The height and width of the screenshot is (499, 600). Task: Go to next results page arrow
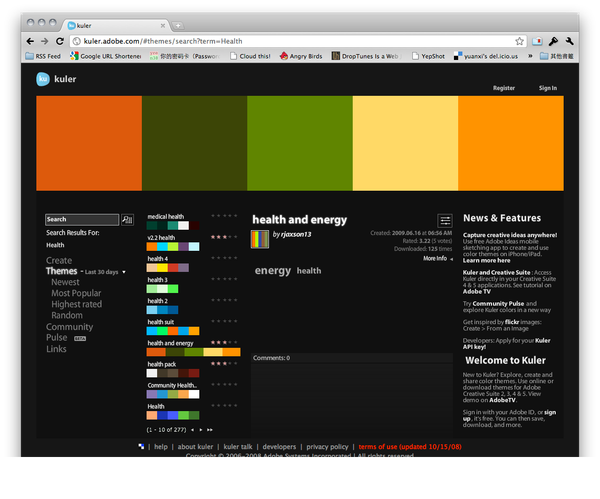coord(201,430)
